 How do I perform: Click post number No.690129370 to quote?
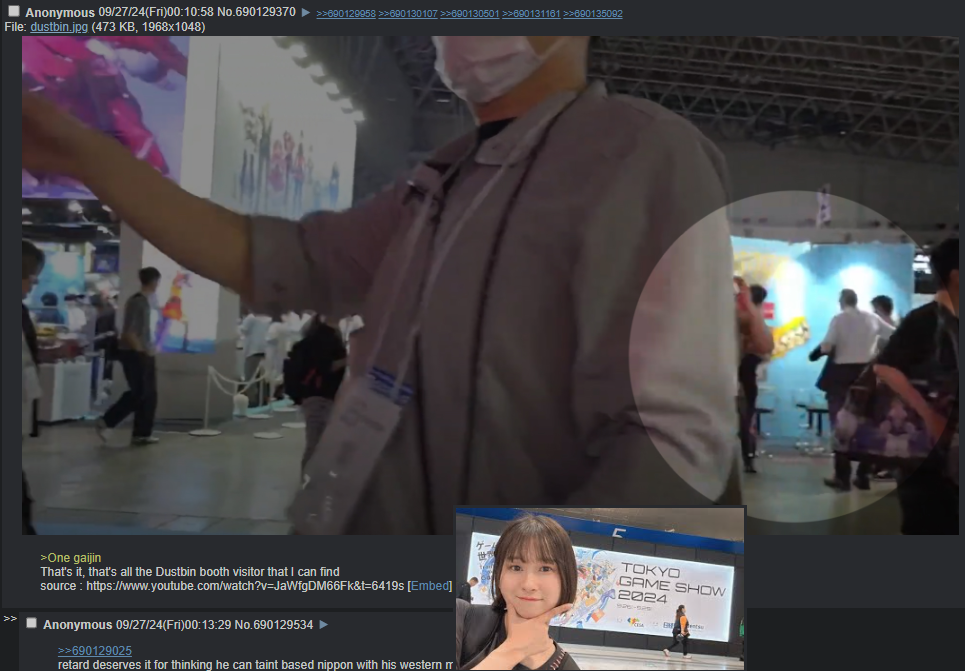click(x=256, y=12)
